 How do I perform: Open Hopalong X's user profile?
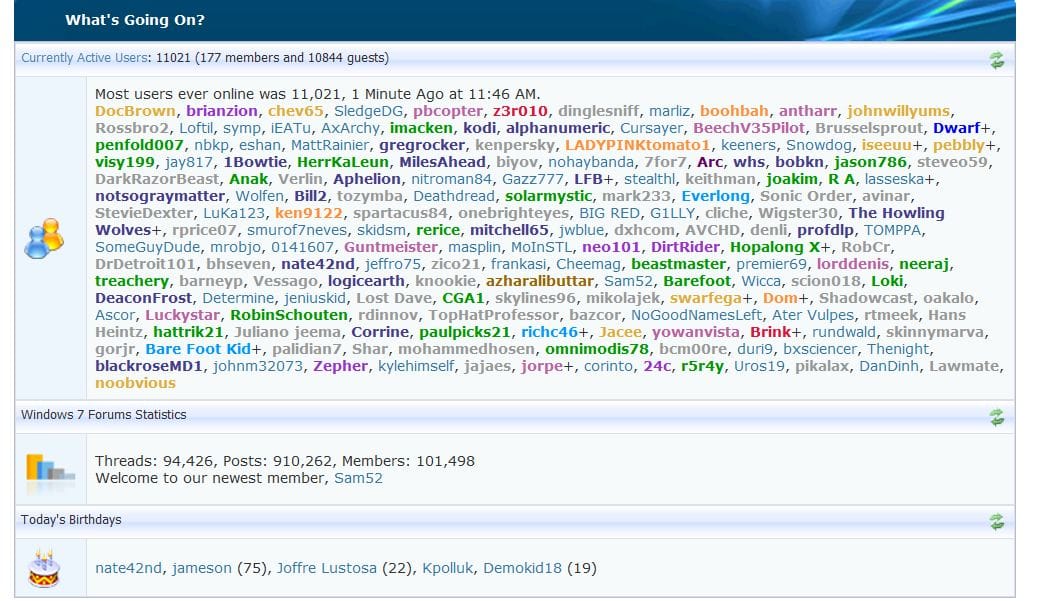pyautogui.click(x=775, y=247)
